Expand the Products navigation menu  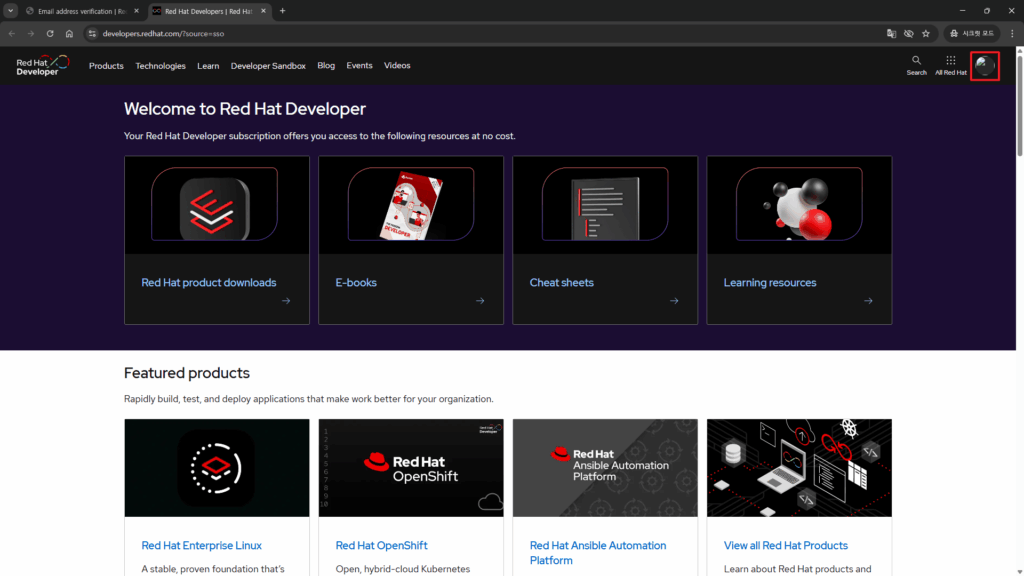[x=106, y=66]
